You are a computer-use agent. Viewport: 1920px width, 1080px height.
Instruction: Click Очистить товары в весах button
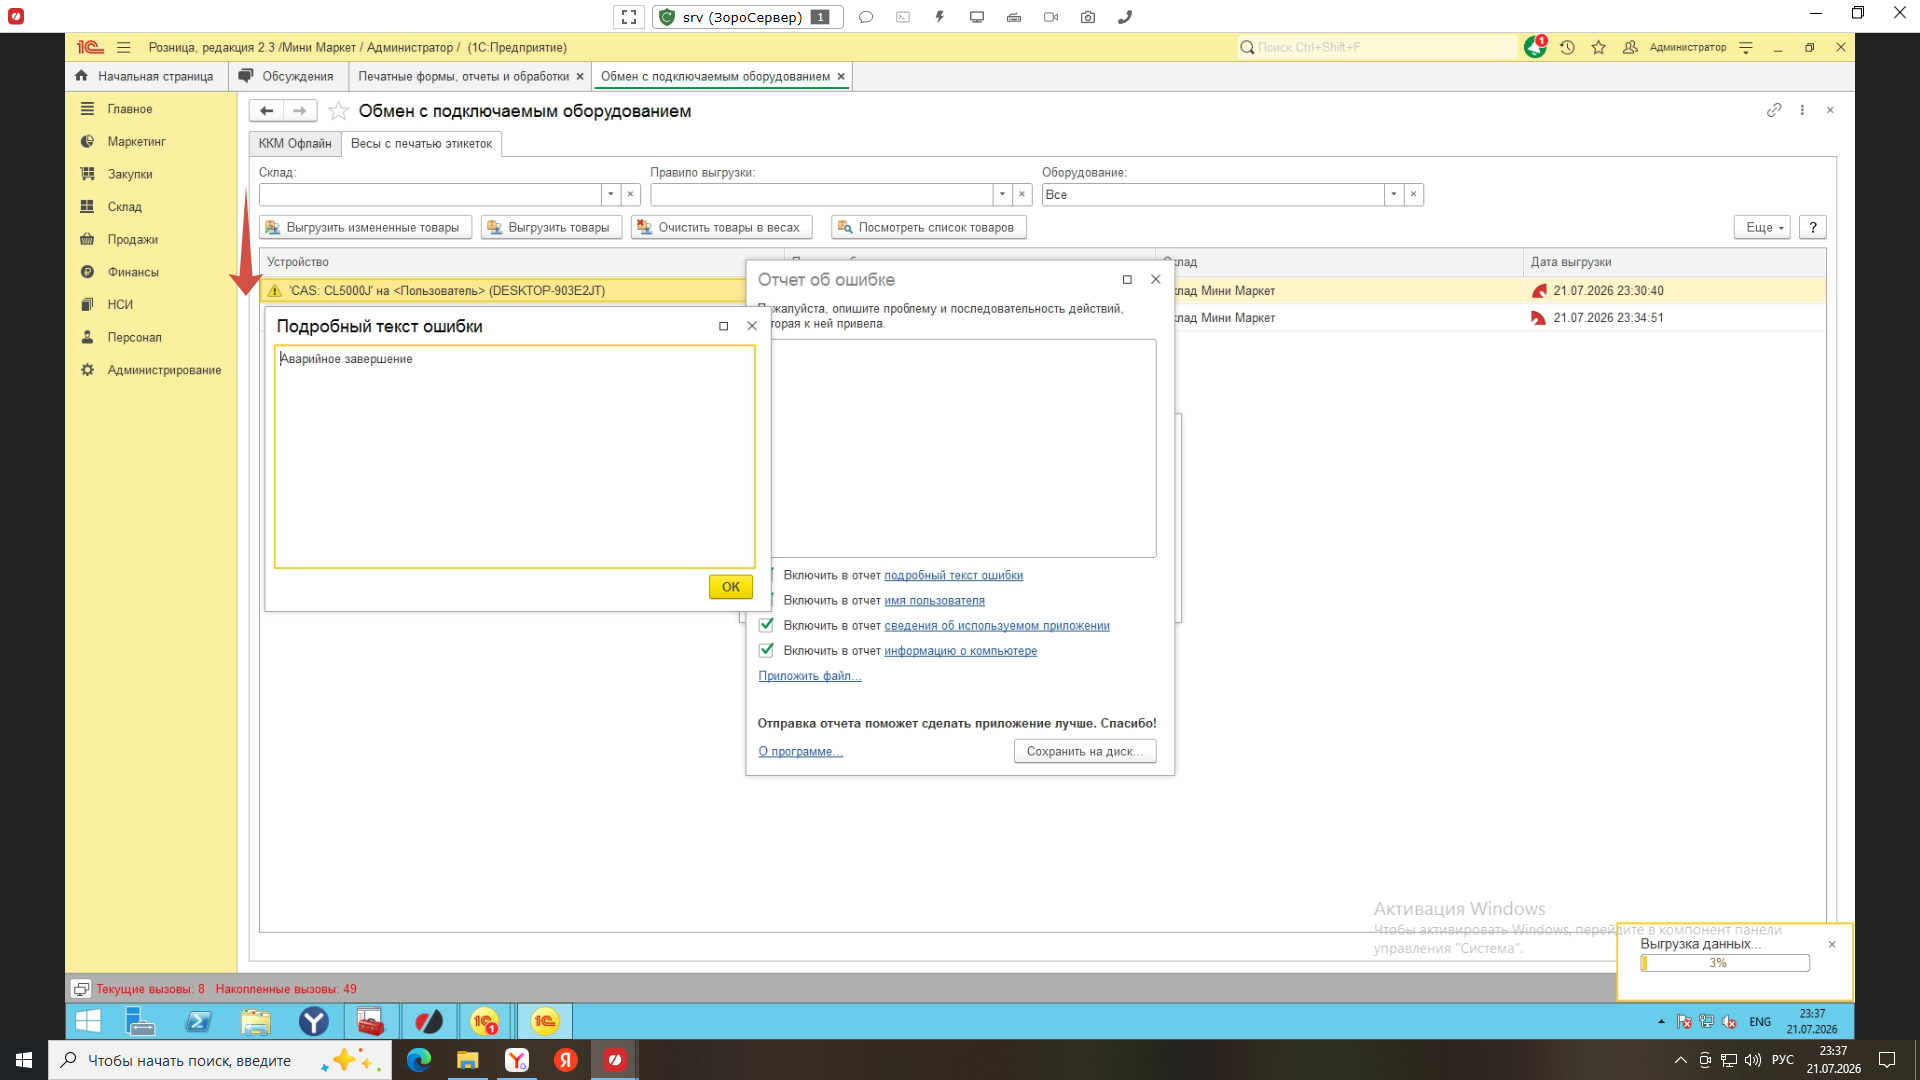721,228
